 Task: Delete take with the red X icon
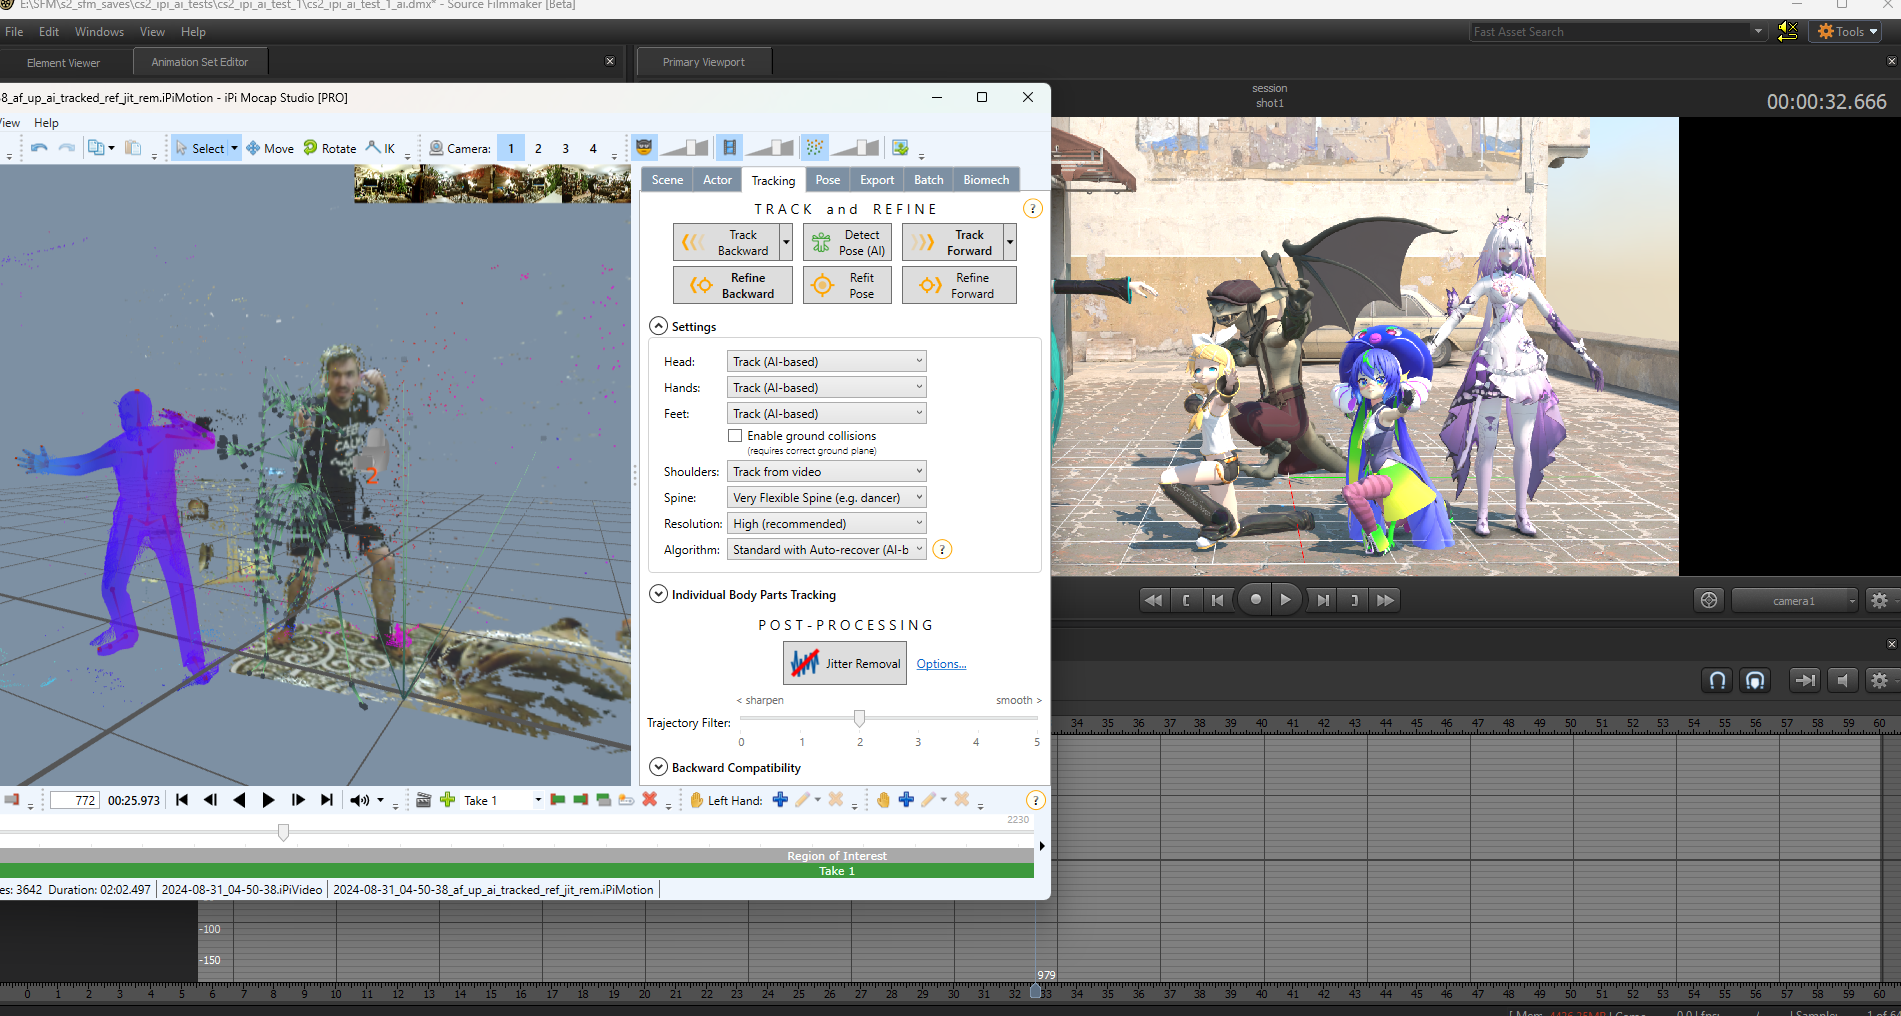(650, 800)
